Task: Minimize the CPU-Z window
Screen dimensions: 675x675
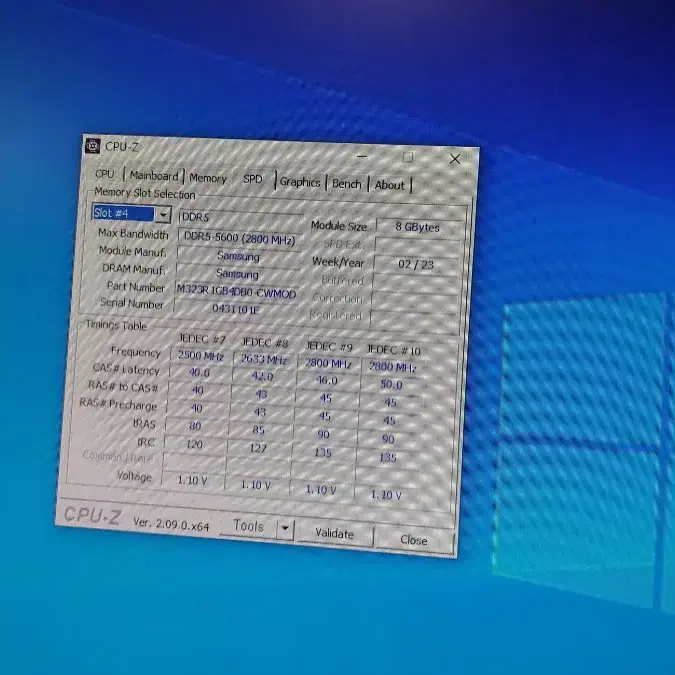Action: (x=362, y=156)
